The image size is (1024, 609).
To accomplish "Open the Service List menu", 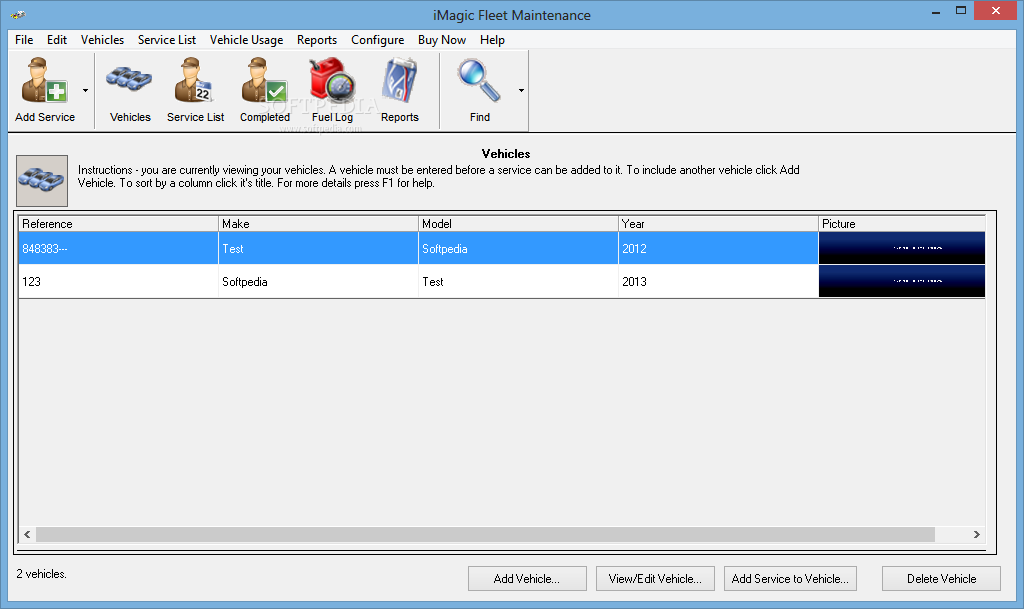I will [x=167, y=40].
